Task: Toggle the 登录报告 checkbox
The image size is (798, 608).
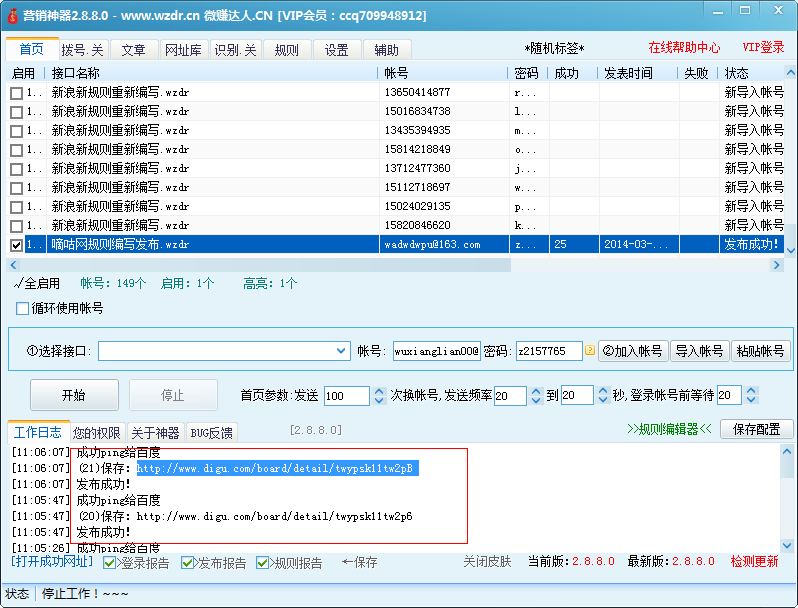Action: click(110, 563)
